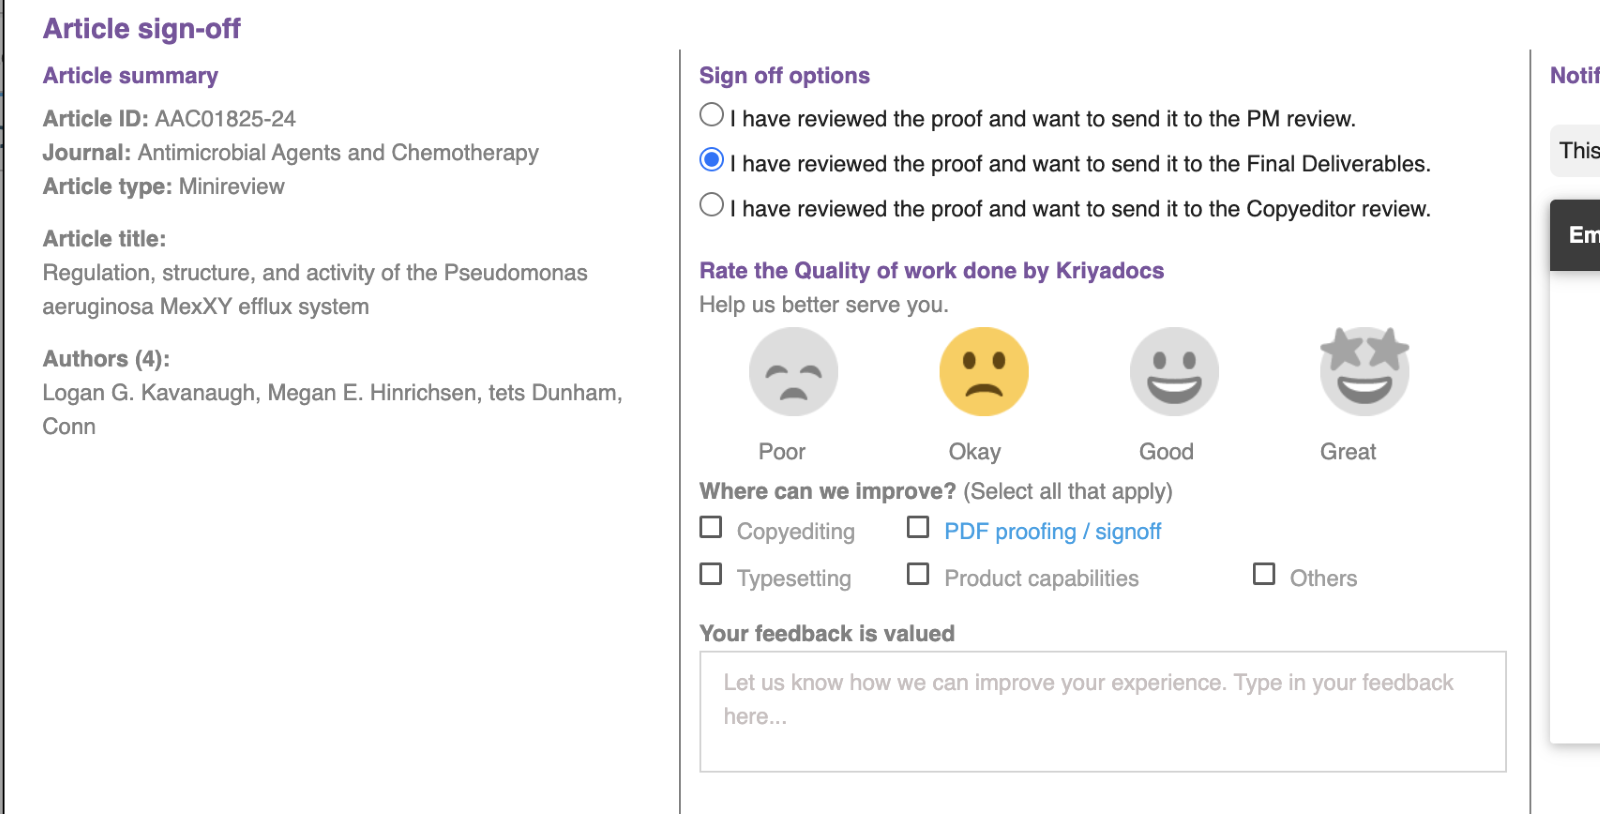This screenshot has height=814, width=1600.
Task: Tick the Copyediting checkbox
Action: [x=711, y=527]
